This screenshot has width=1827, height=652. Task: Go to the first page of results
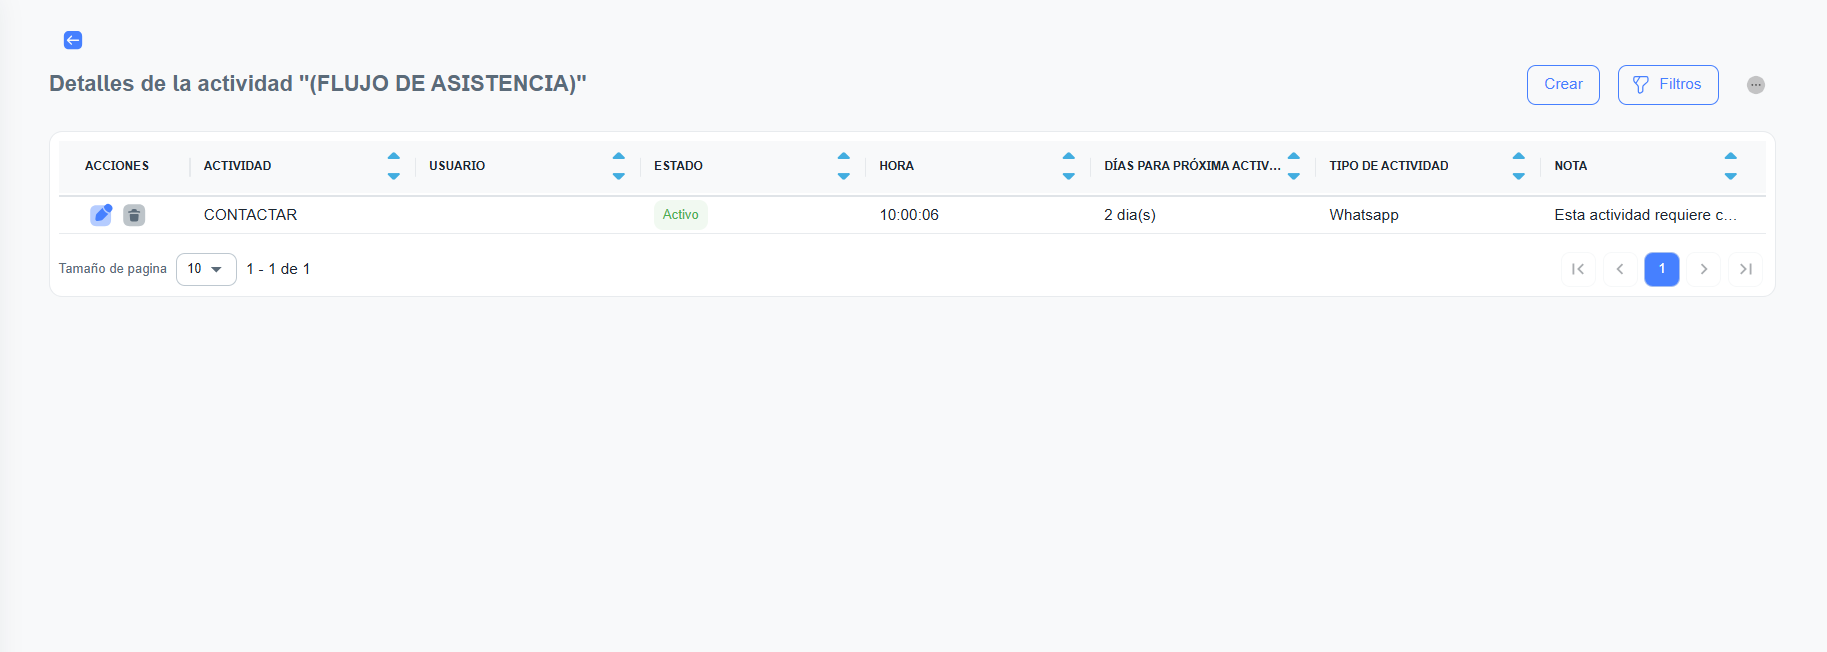click(1578, 269)
